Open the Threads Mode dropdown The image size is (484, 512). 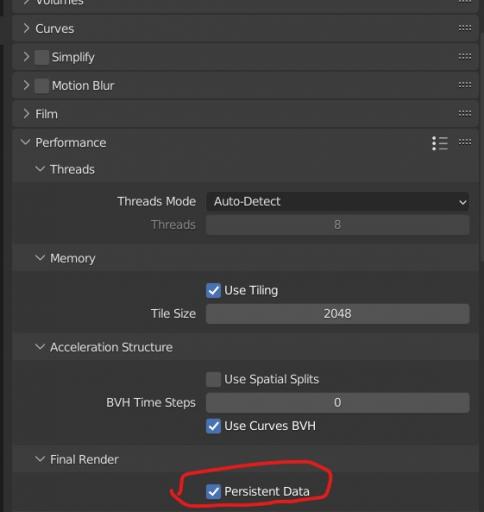(x=337, y=201)
